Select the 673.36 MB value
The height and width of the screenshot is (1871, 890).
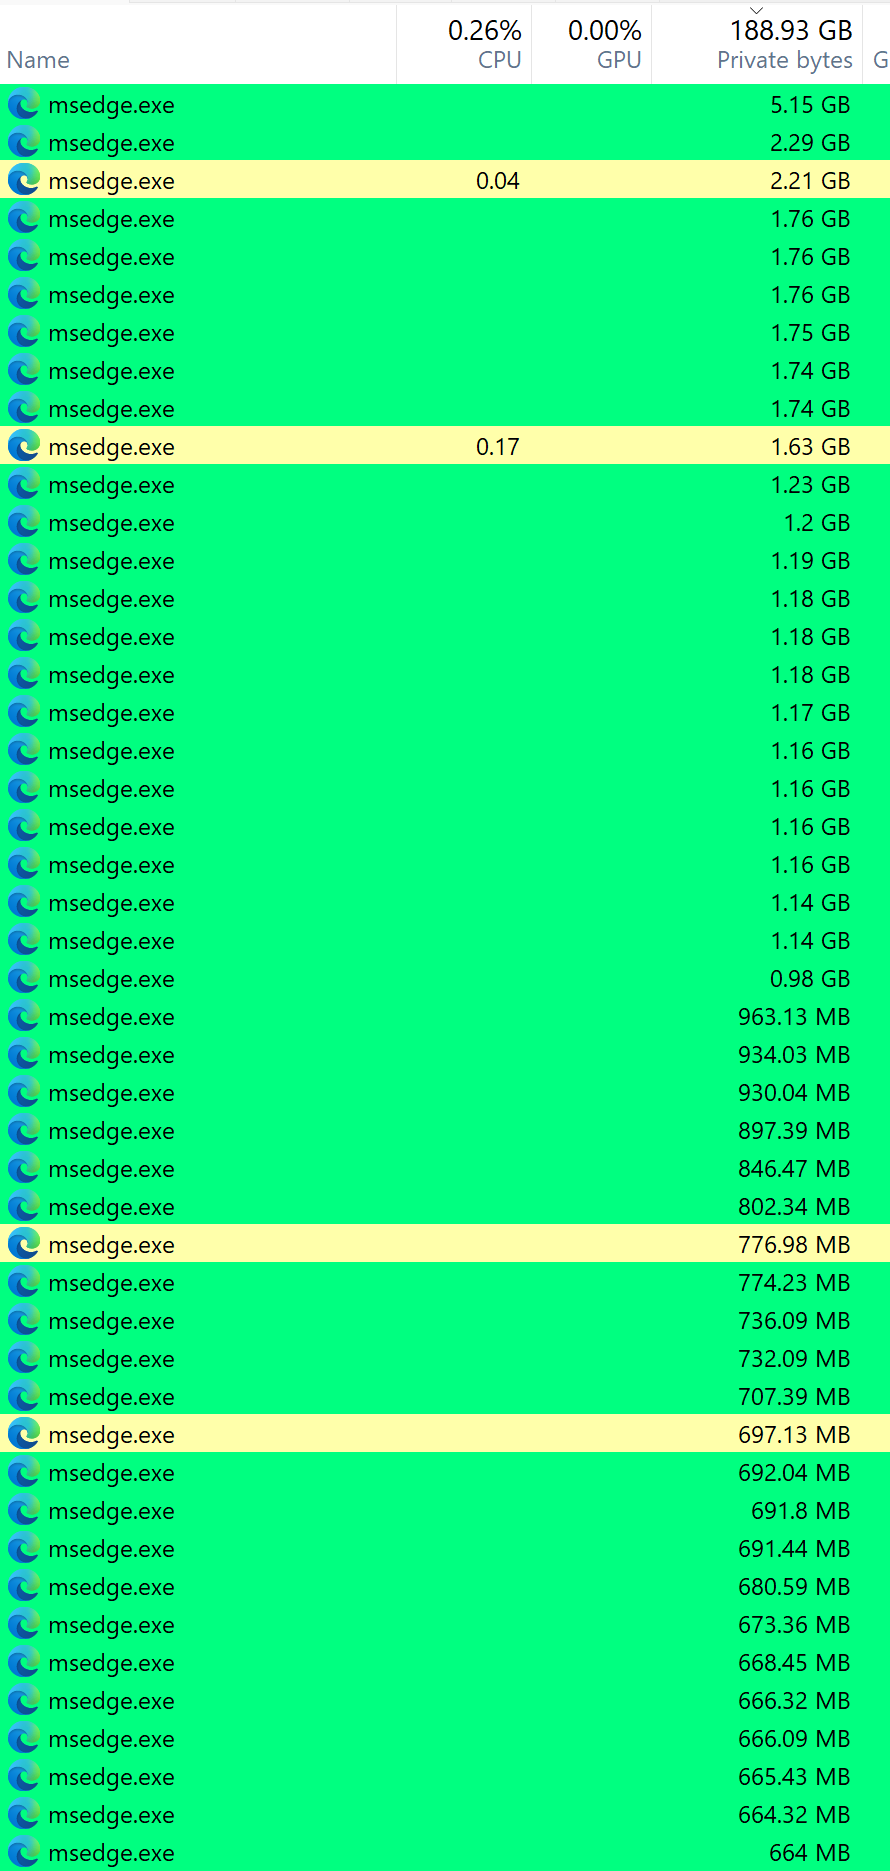pyautogui.click(x=794, y=1625)
